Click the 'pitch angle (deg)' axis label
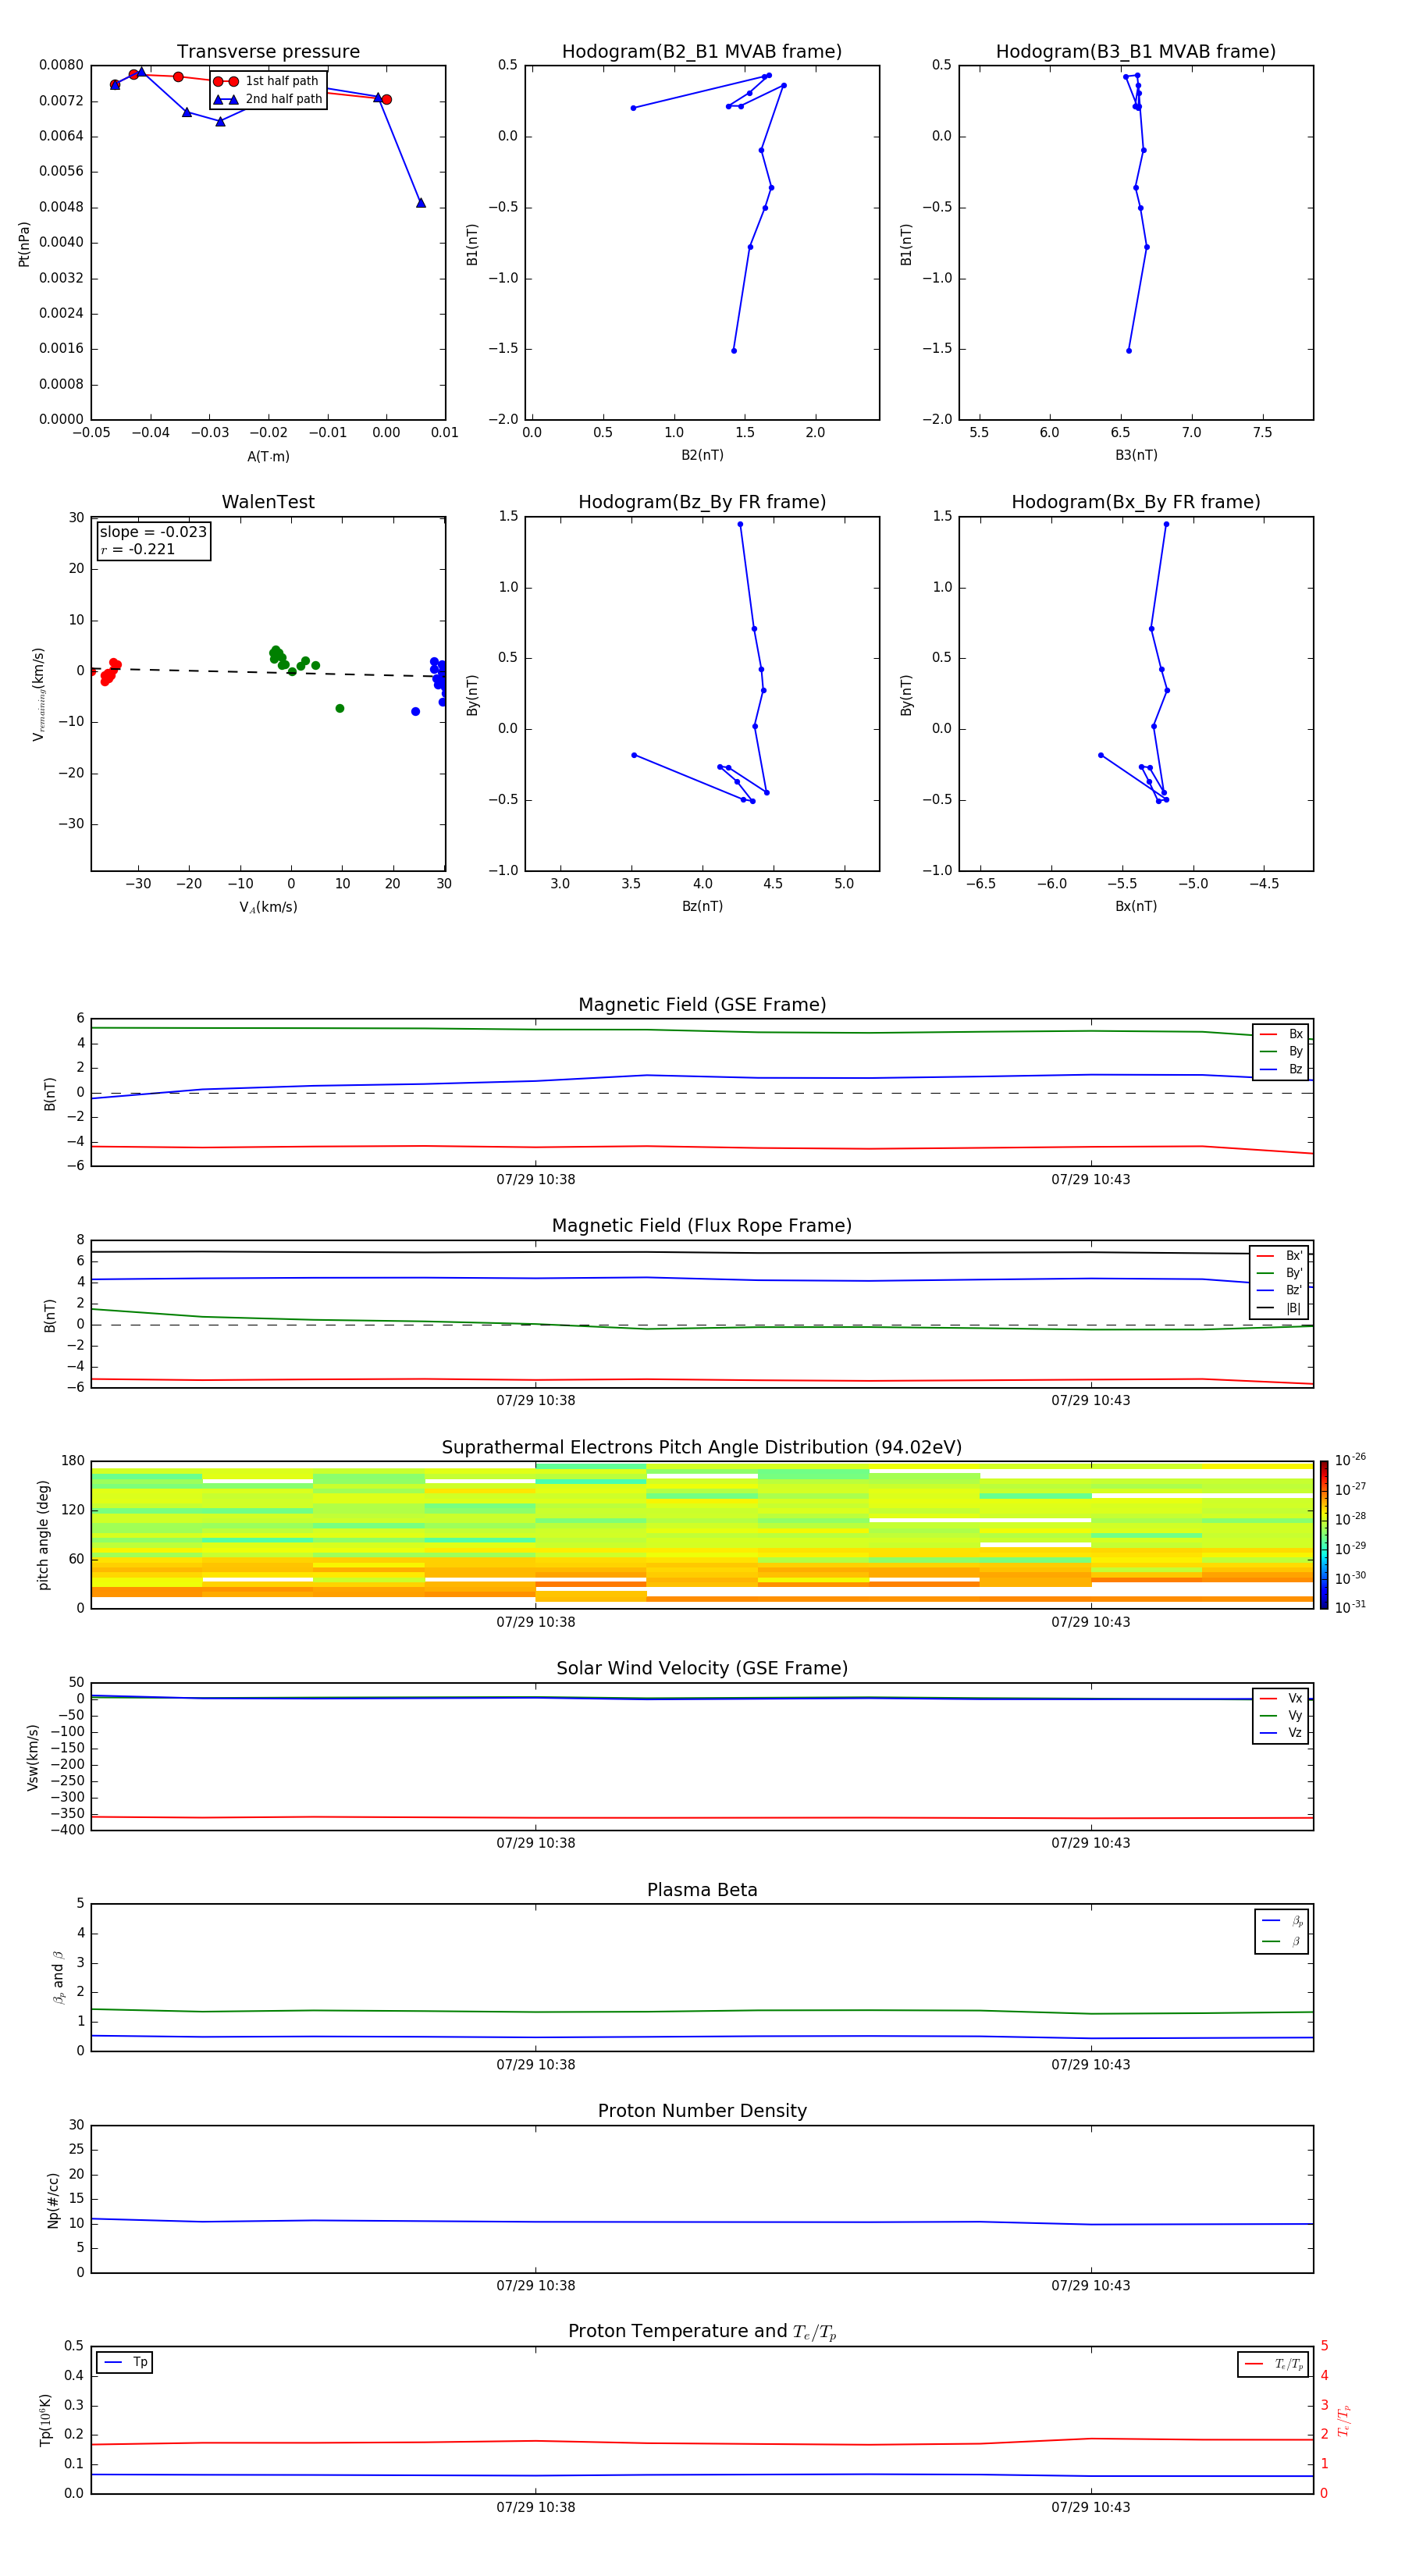This screenshot has height=2576, width=1405. pos(43,1535)
